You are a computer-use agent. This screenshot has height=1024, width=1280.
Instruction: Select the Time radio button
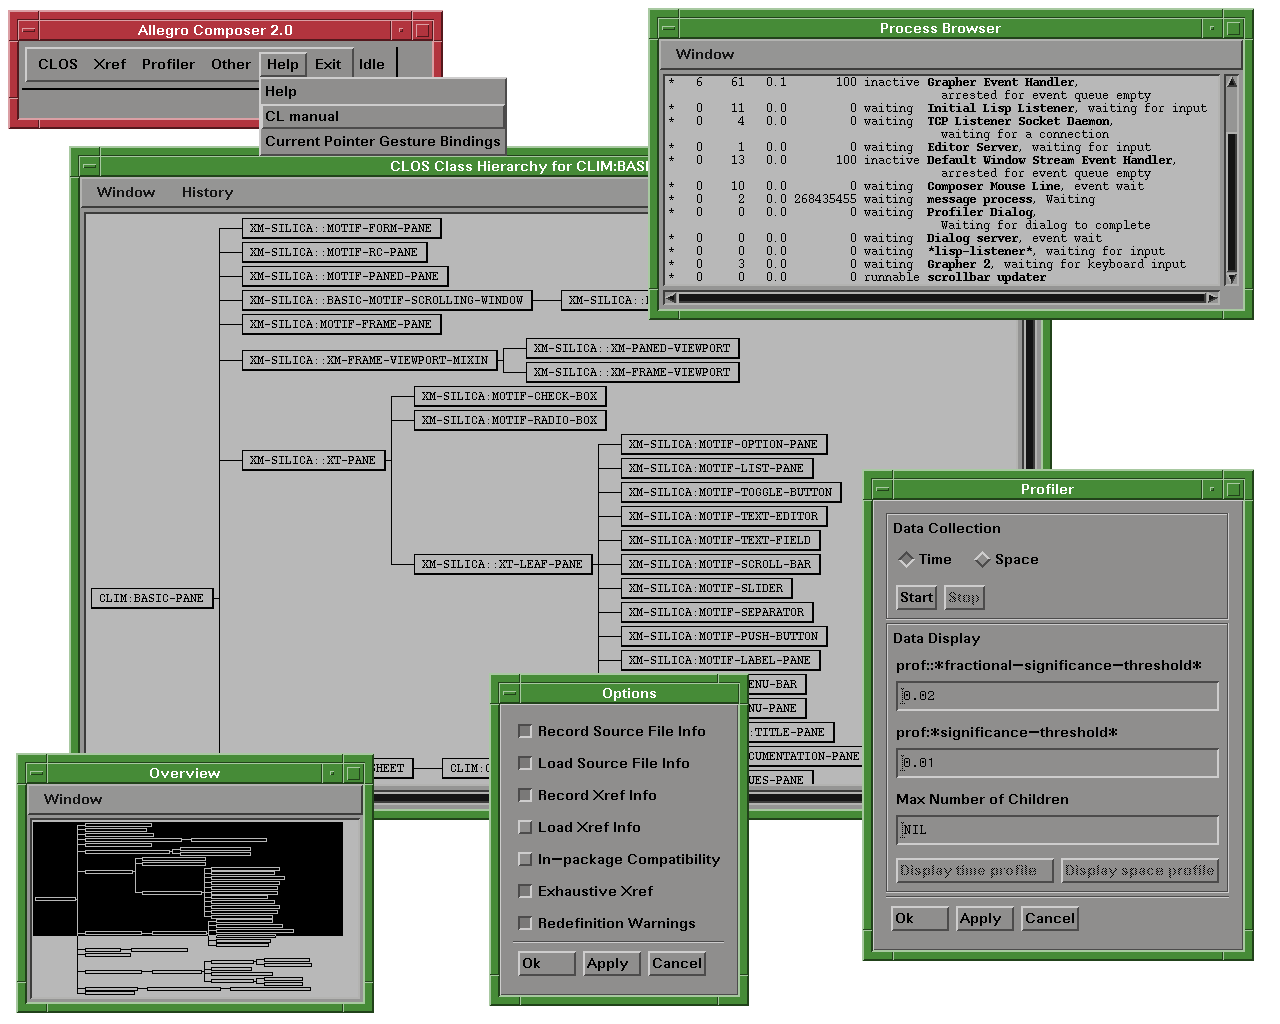[x=925, y=559]
